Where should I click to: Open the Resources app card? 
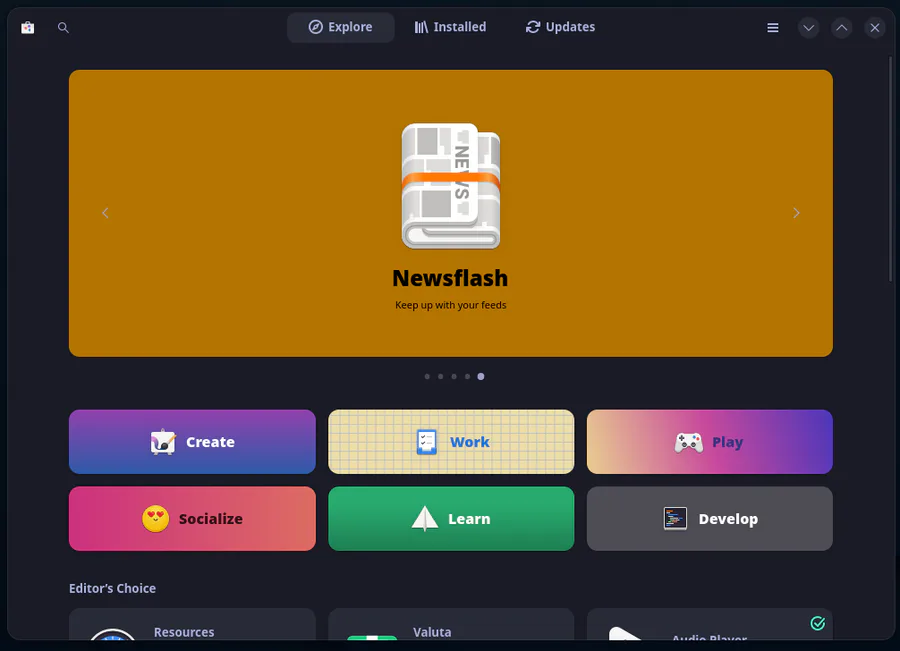192,624
